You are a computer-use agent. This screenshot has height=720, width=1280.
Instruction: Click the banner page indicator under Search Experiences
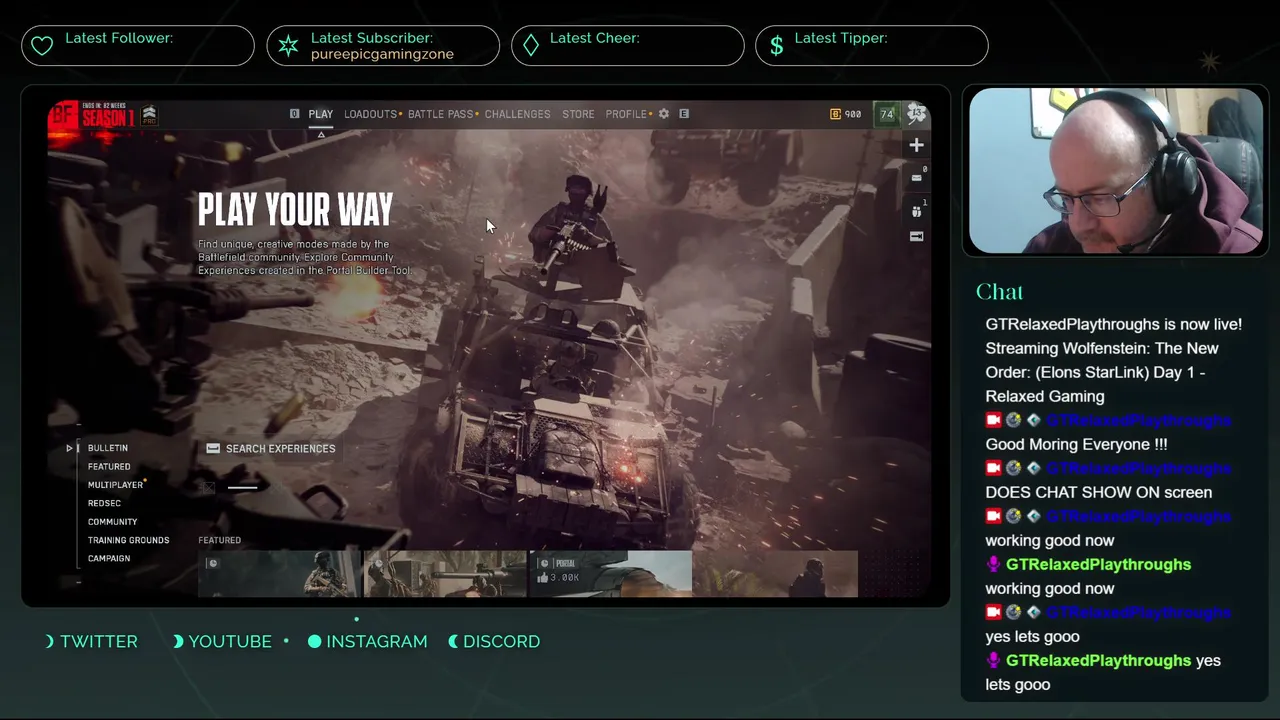click(x=243, y=487)
